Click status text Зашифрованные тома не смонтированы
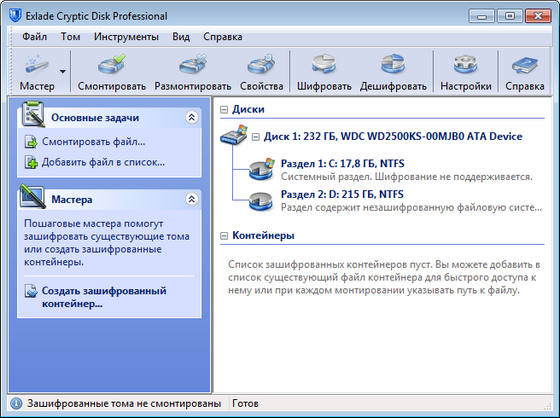 [x=124, y=404]
